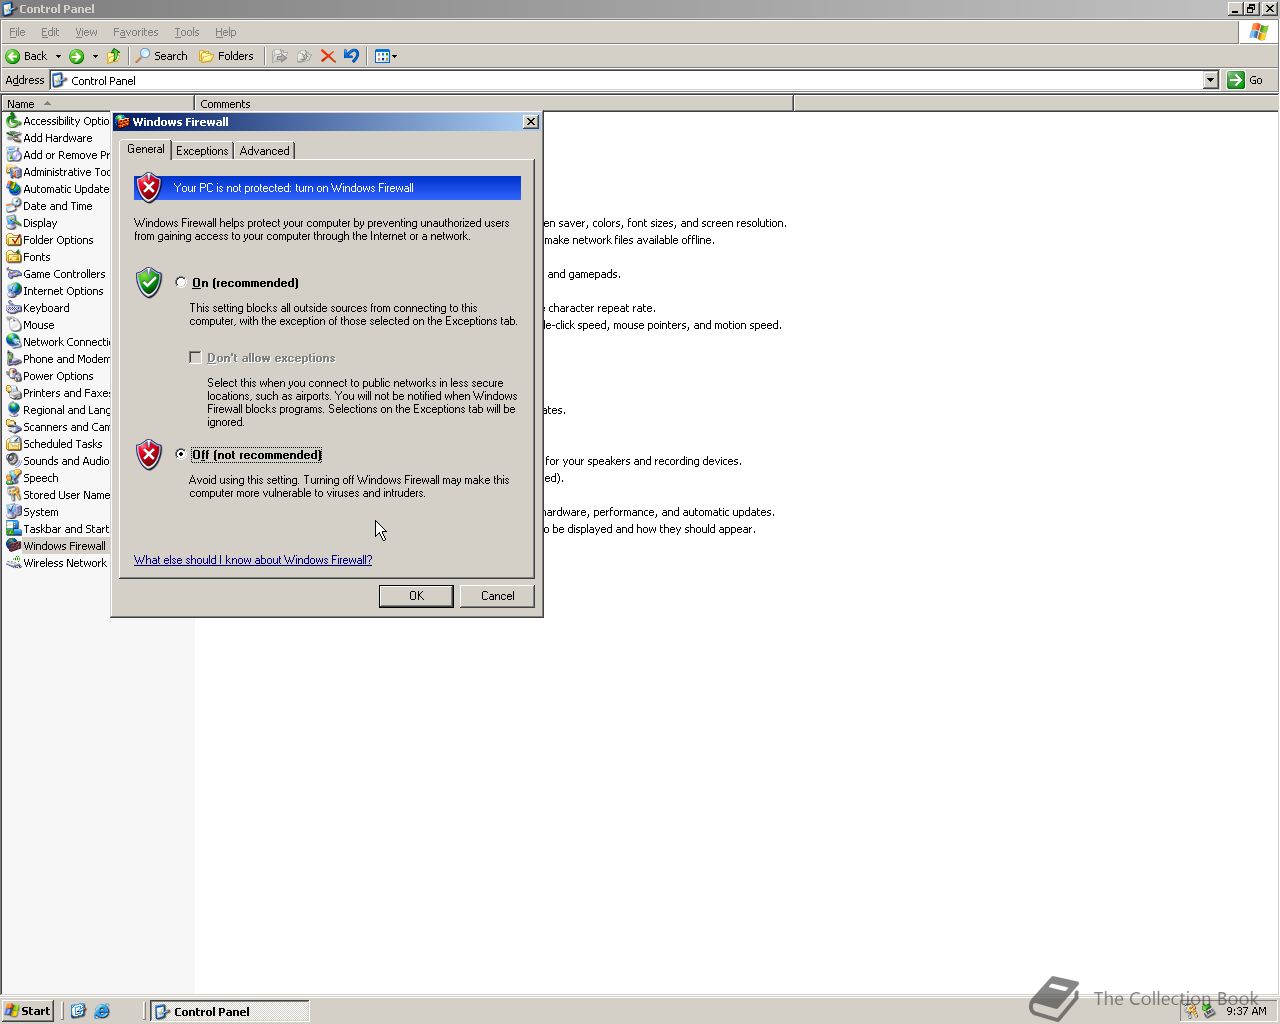Click the Up folder toolbar icon
This screenshot has width=1280, height=1024.
click(114, 56)
